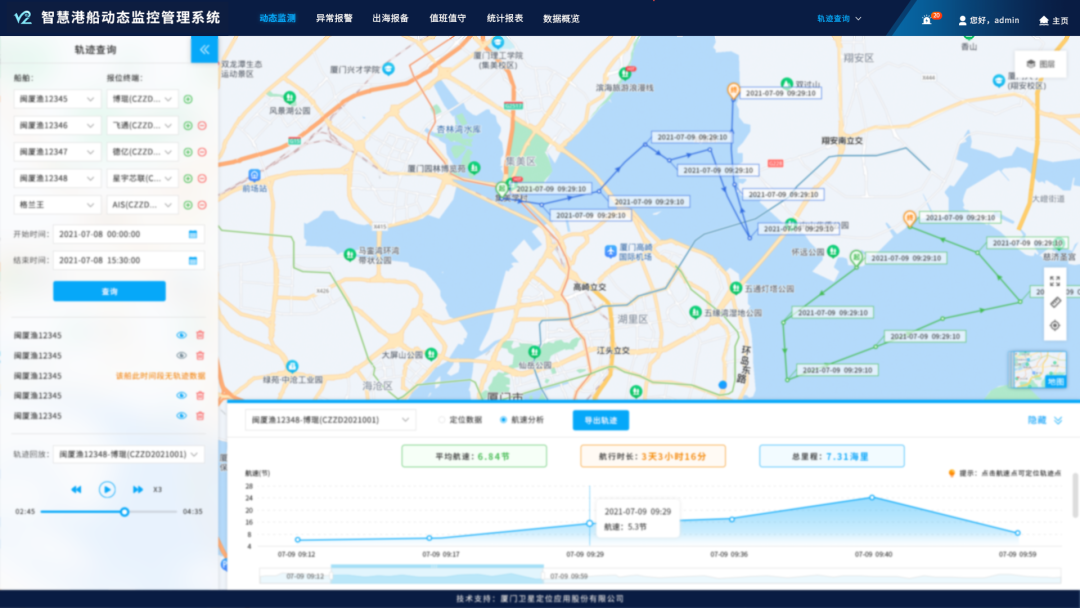Viewport: 1080px width, 608px height.
Task: Click the alarm notification bell icon
Action: click(x=926, y=20)
